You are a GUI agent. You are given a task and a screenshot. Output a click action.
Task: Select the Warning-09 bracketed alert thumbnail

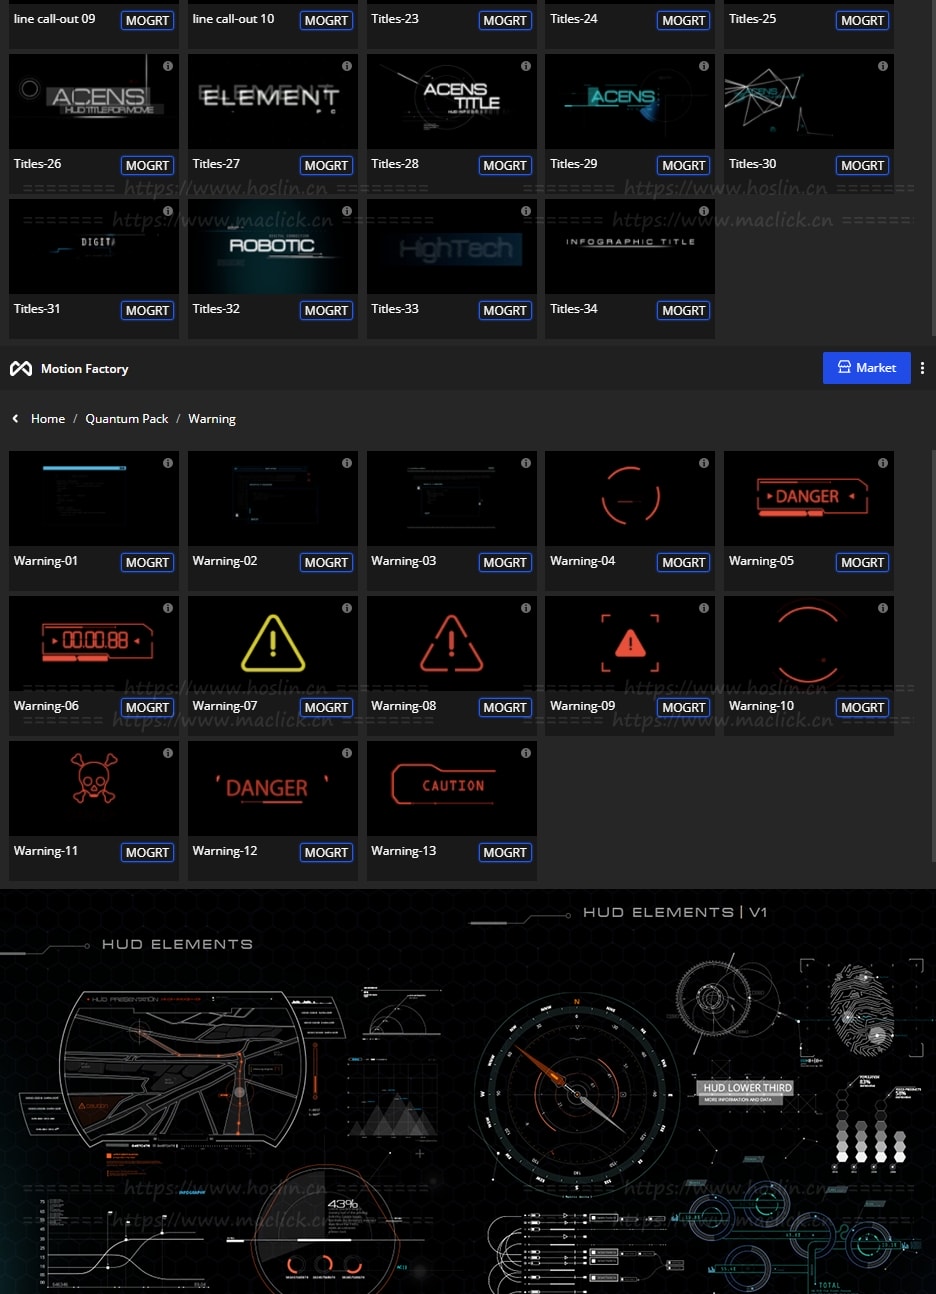pos(630,643)
